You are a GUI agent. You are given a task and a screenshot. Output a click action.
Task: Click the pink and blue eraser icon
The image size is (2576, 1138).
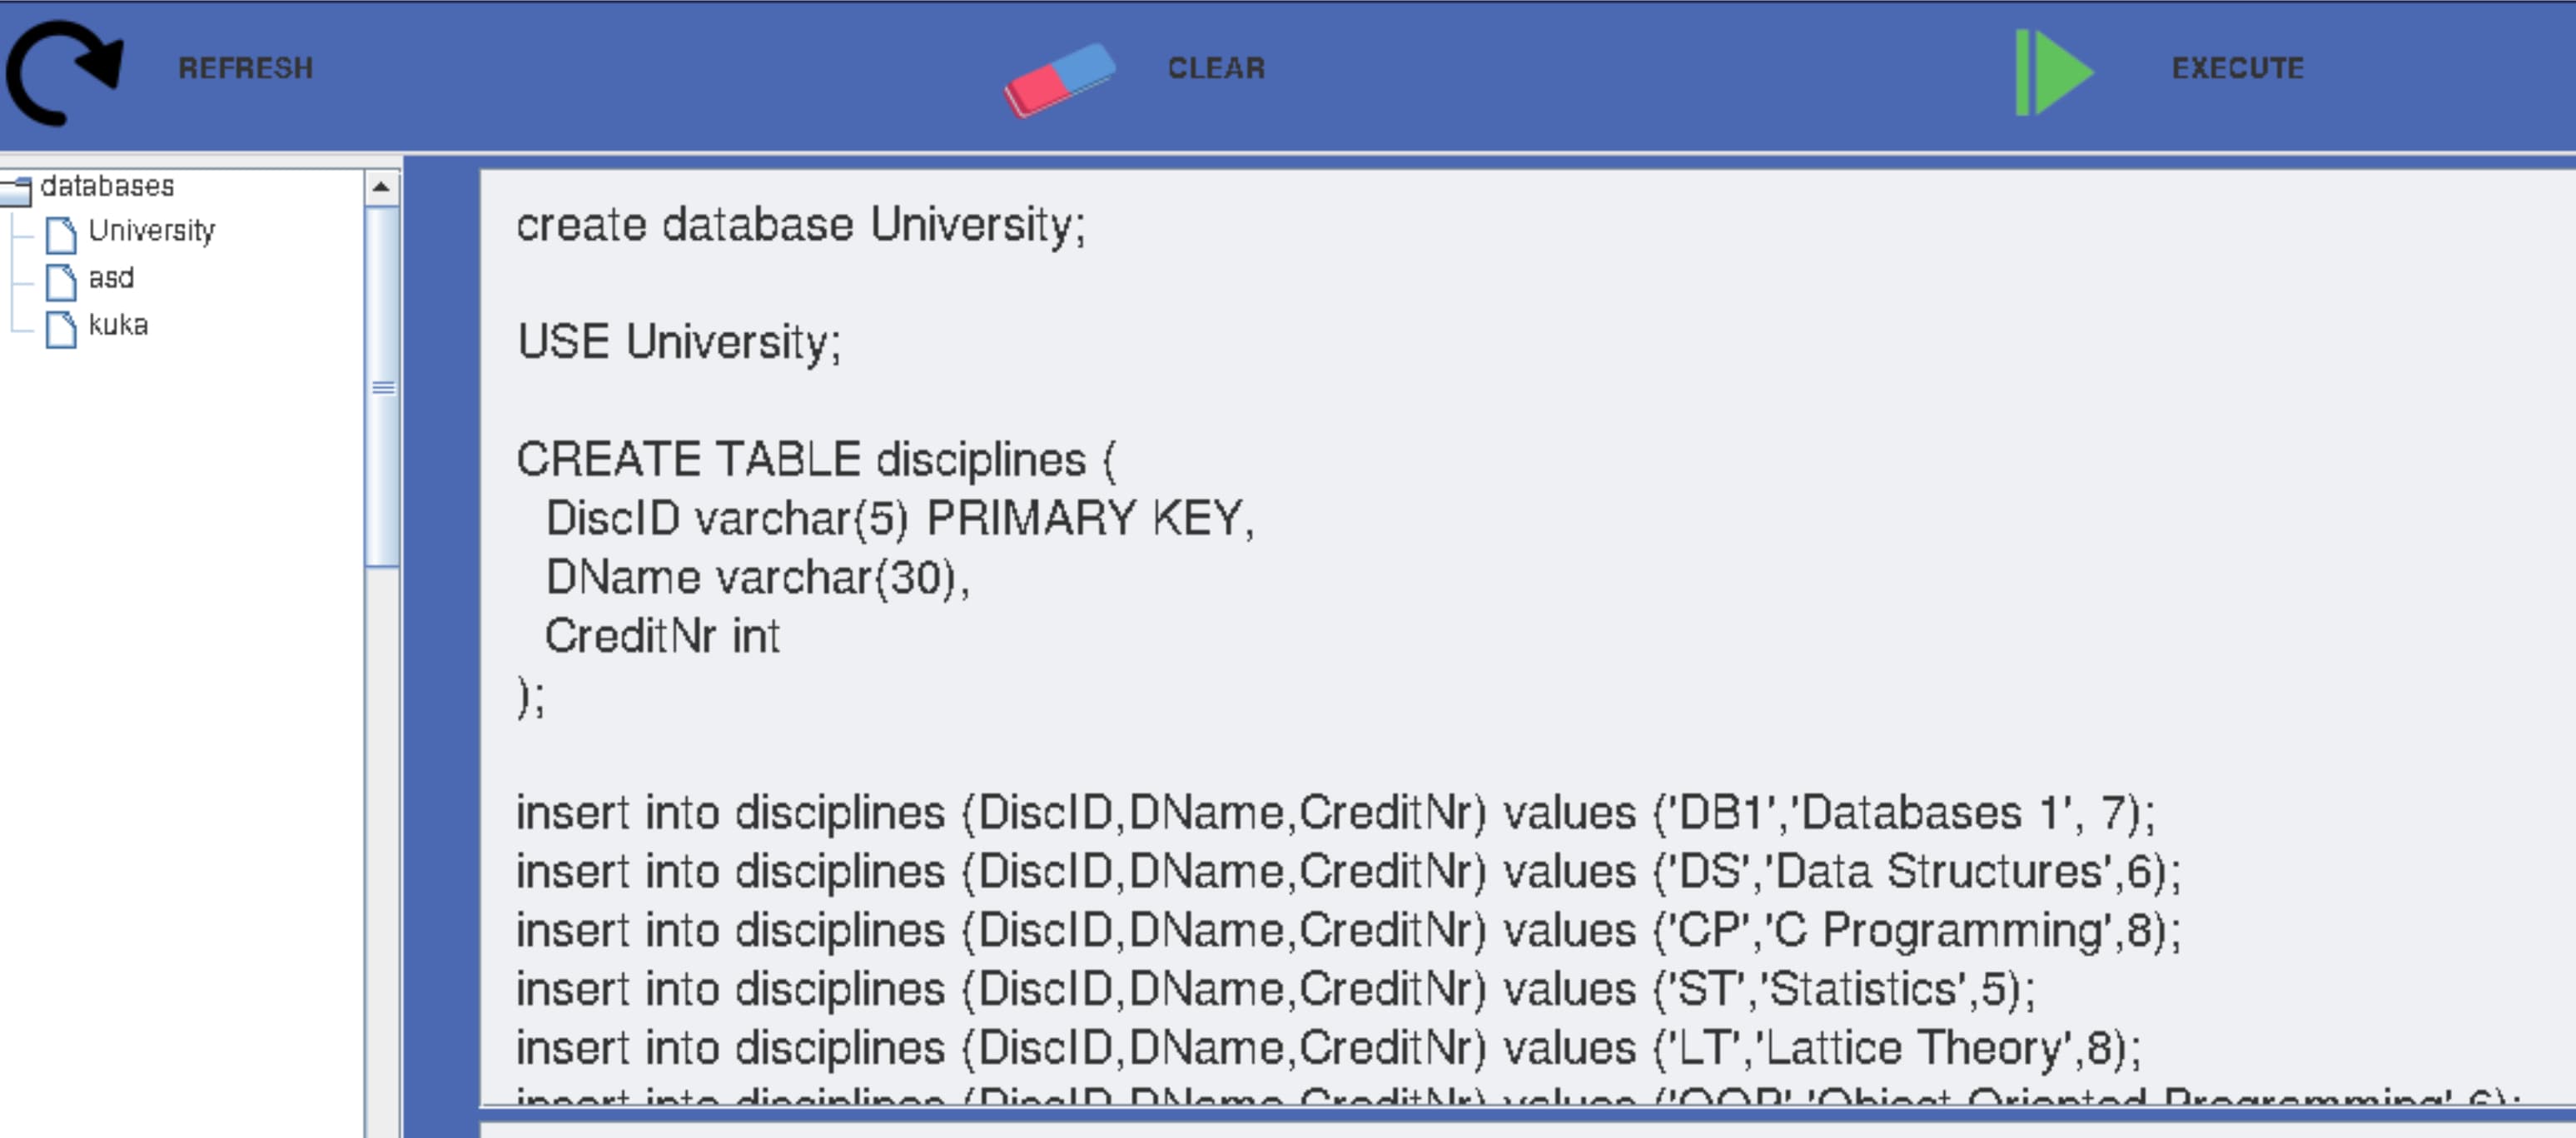pos(1060,80)
